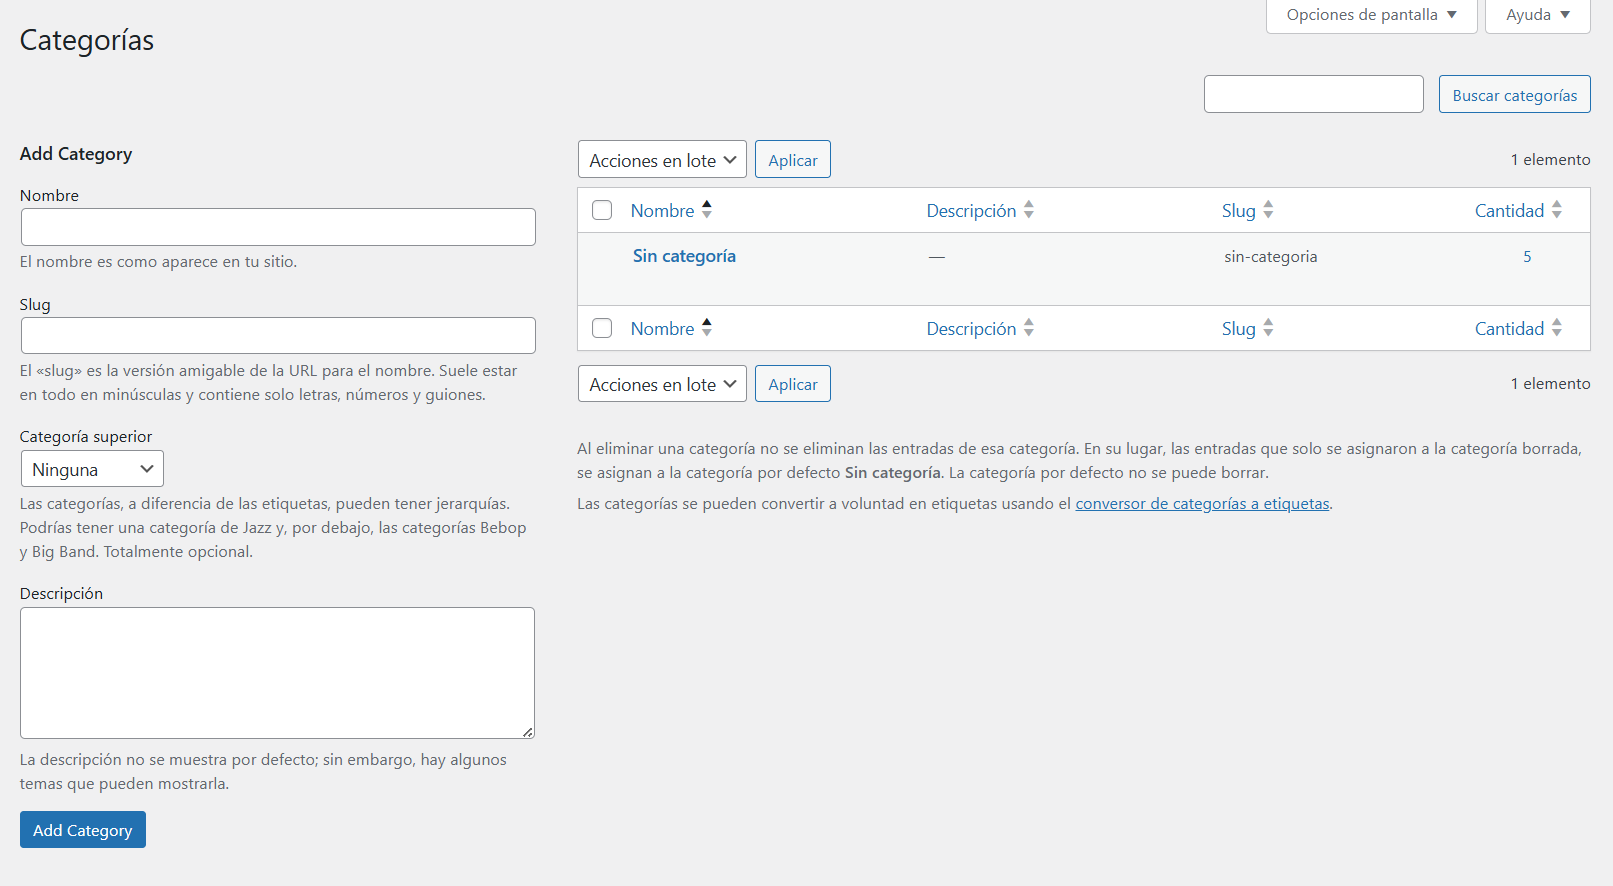Screen dimensions: 1613x886
Task: Submit the Add Category button
Action: 83,830
